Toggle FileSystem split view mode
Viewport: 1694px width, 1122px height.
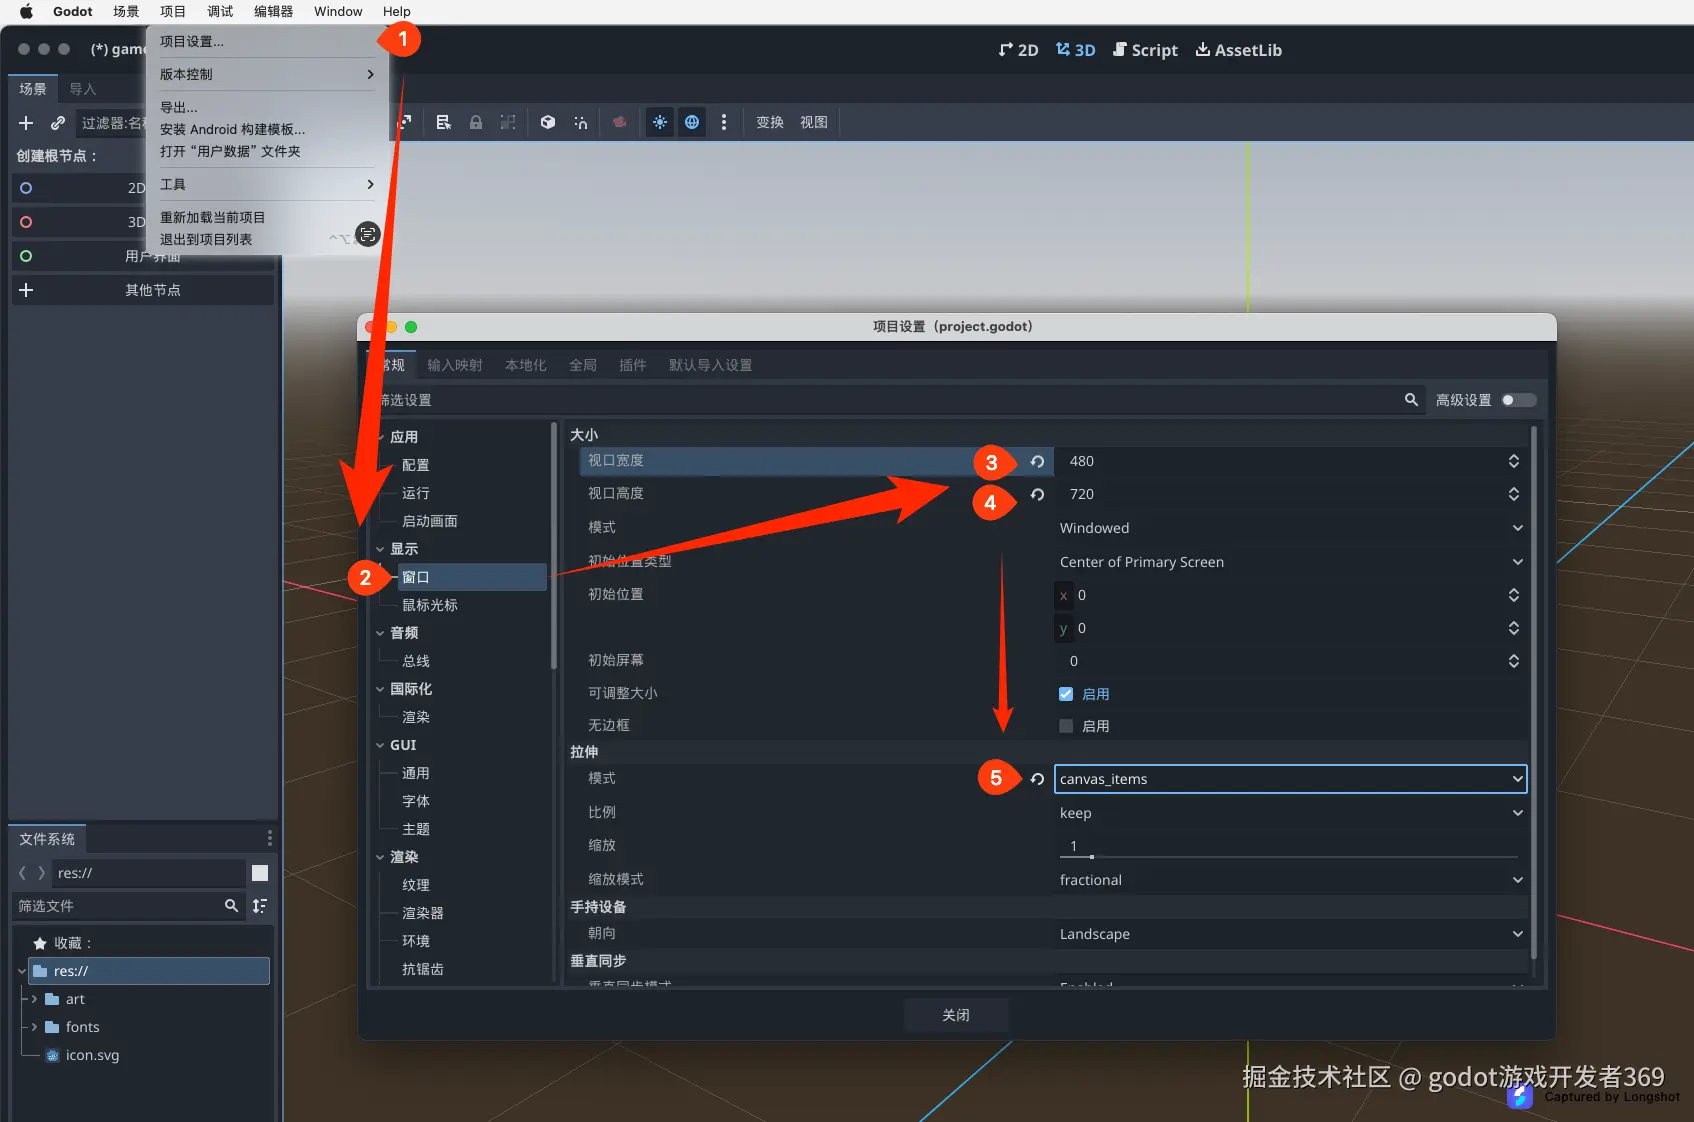click(x=260, y=873)
